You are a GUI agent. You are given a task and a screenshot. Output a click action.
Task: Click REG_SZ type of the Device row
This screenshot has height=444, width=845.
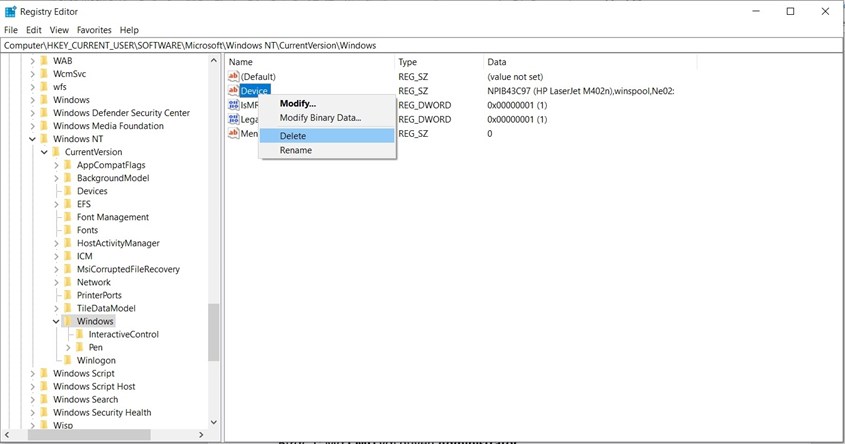[x=413, y=91]
